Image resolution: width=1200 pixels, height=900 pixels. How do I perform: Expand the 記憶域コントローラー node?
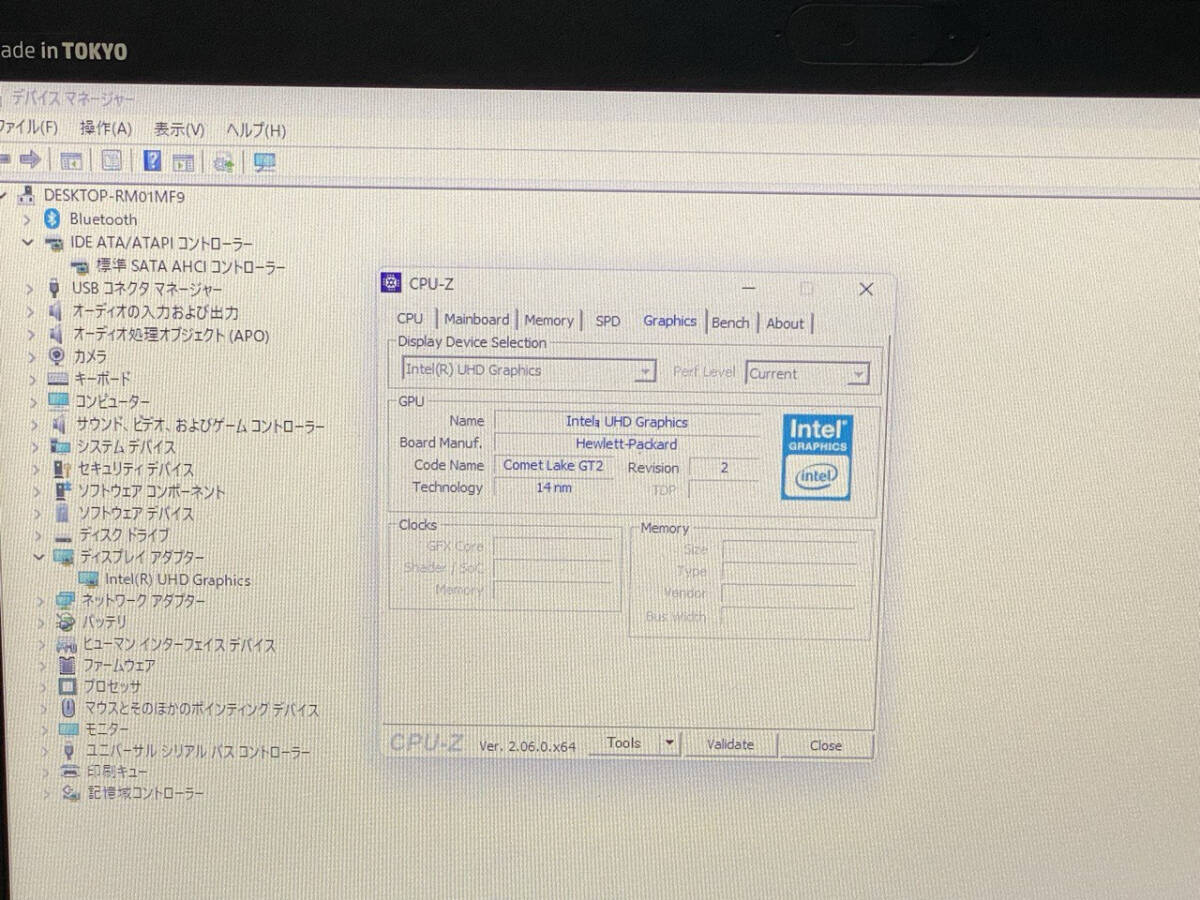pos(46,793)
